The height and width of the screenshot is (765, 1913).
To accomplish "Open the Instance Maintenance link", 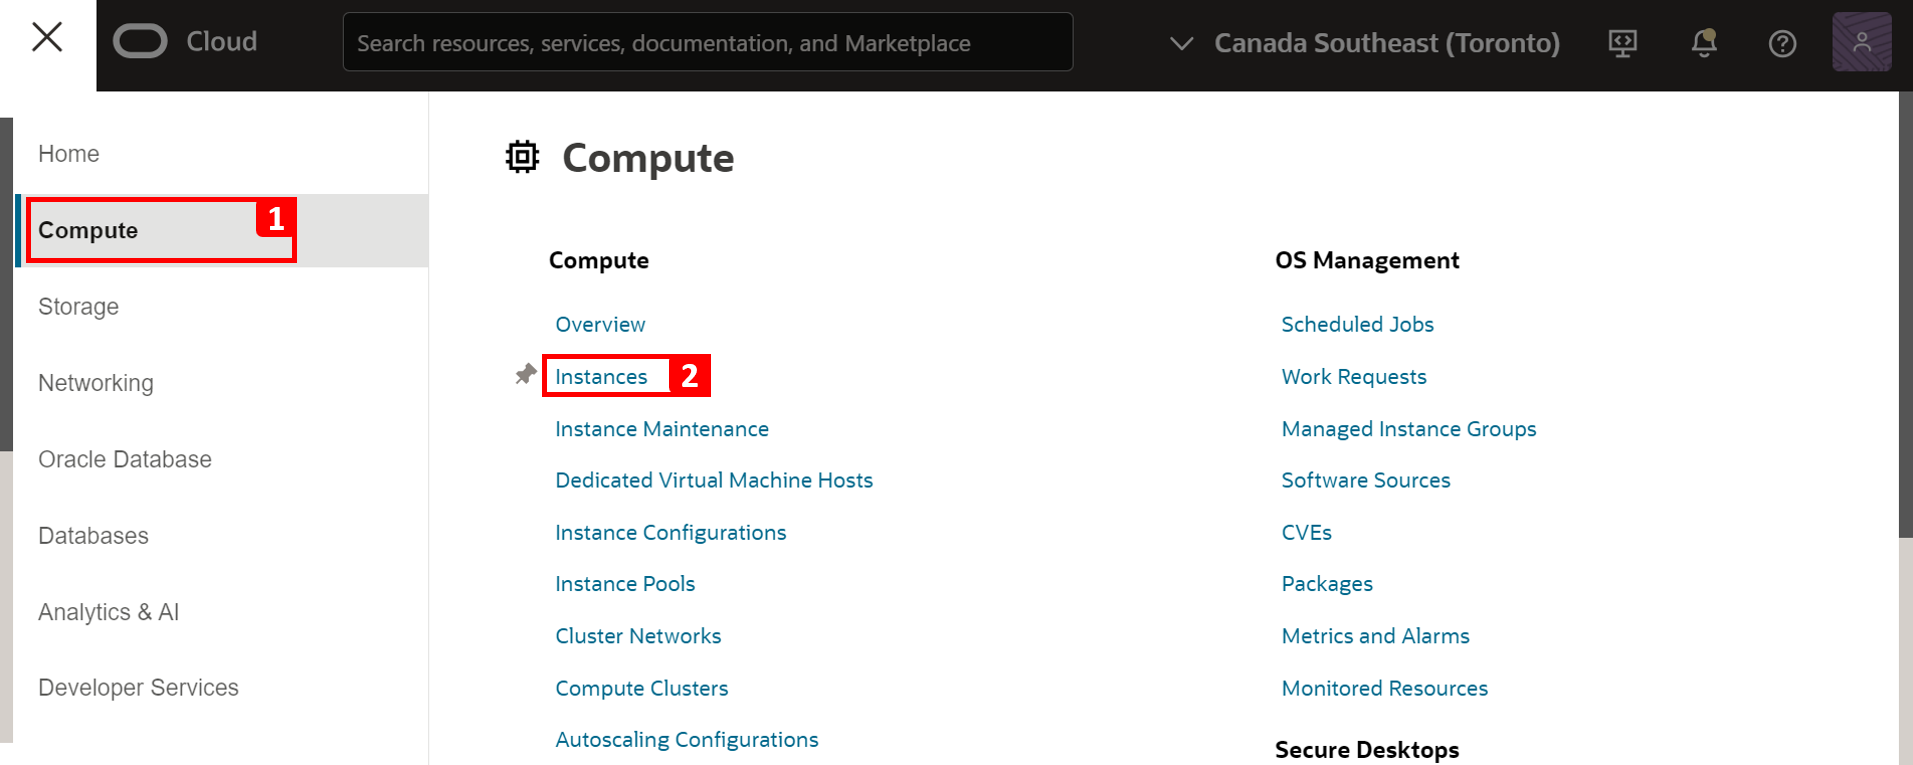I will (662, 428).
